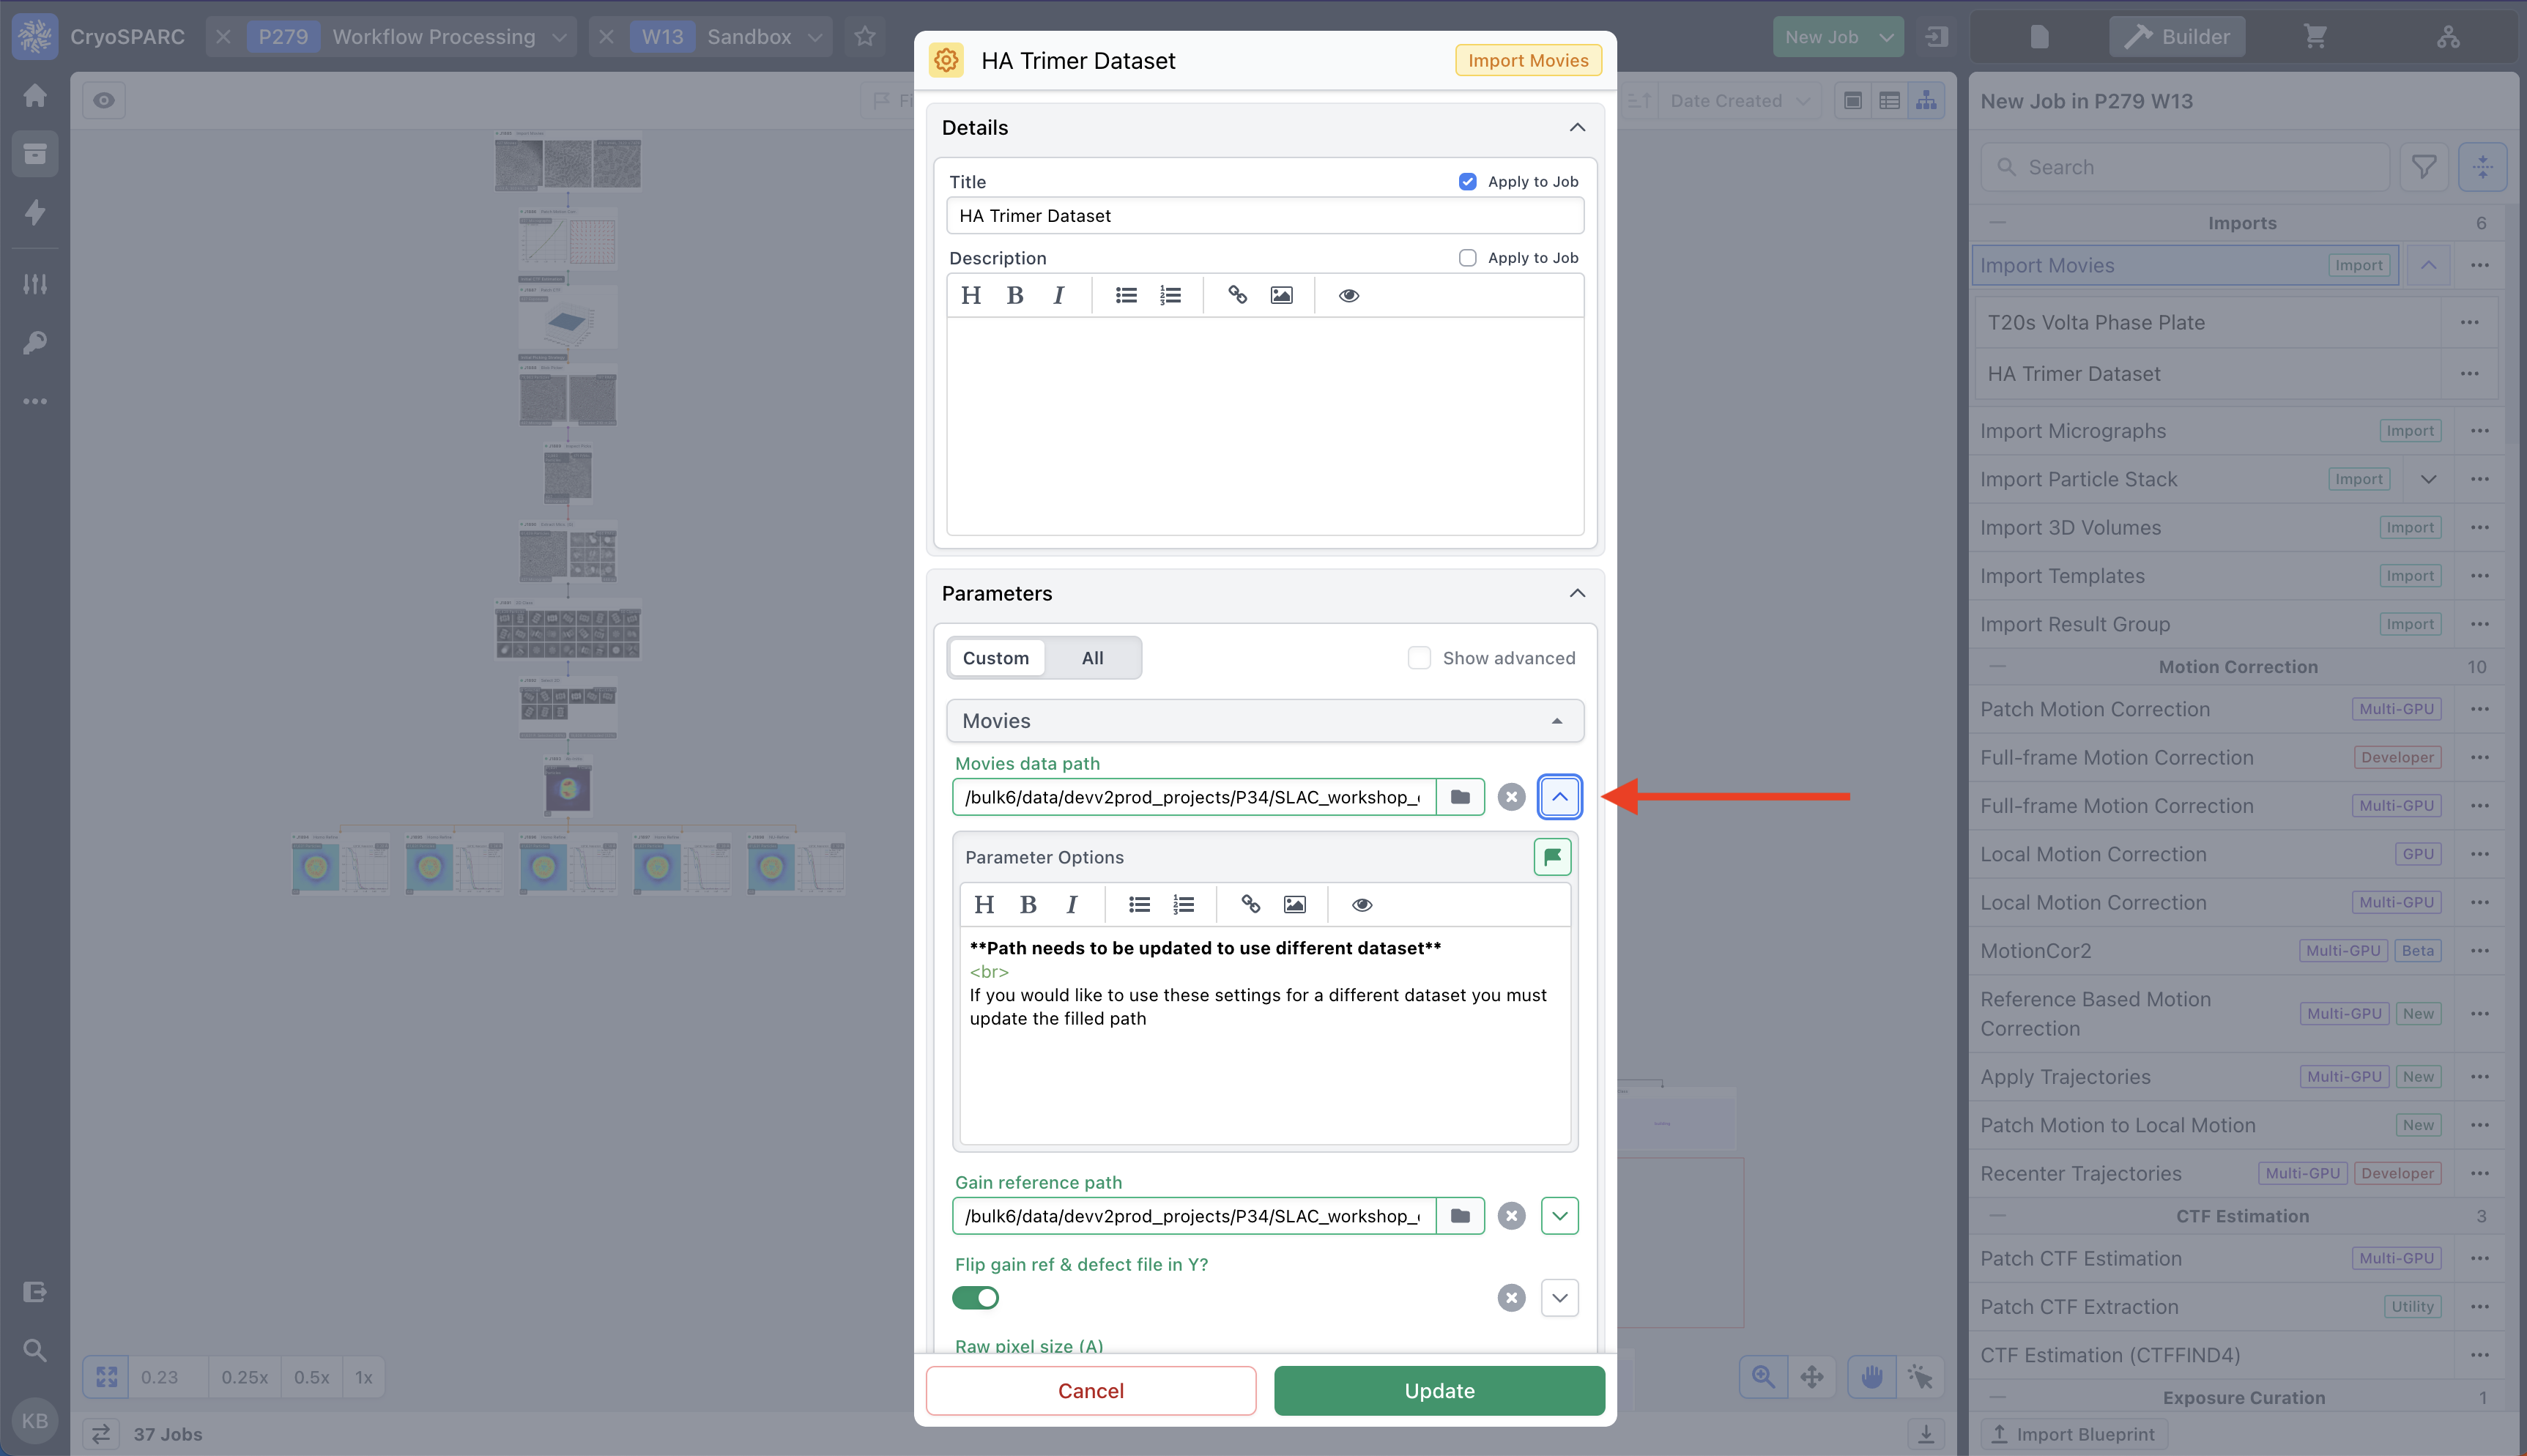
Task: Uncheck Apply to Job for Title
Action: tap(1467, 182)
